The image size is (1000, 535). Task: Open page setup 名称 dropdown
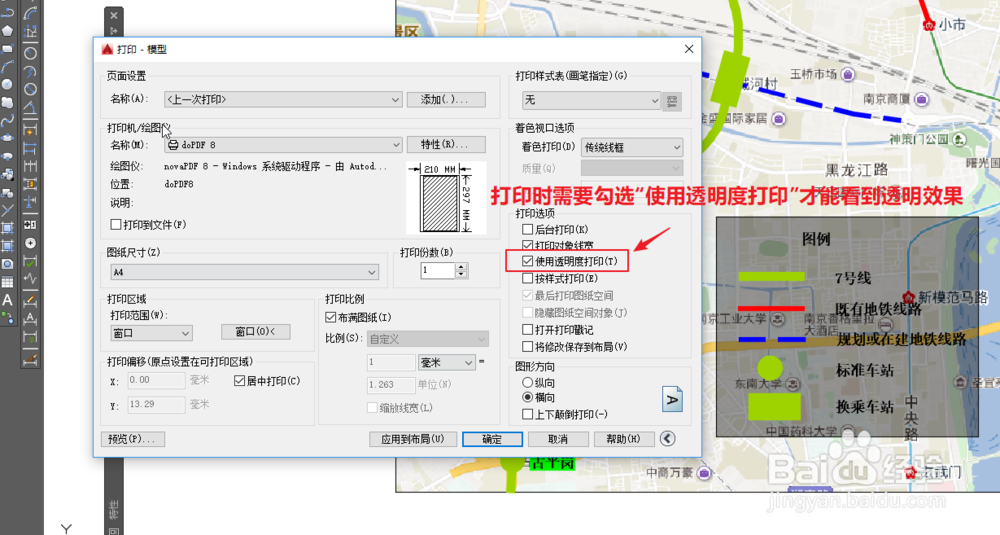(283, 99)
